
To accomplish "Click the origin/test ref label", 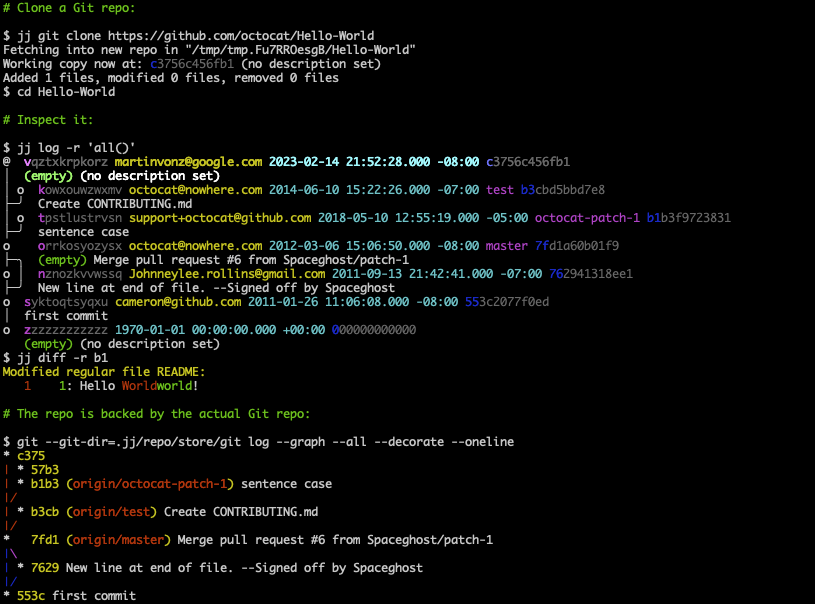I will point(111,513).
